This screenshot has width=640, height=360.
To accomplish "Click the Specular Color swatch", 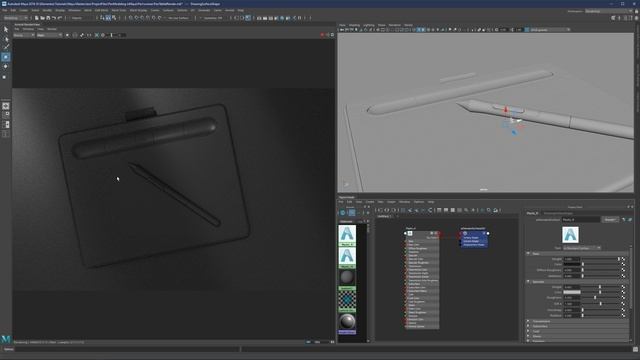I will [572, 292].
